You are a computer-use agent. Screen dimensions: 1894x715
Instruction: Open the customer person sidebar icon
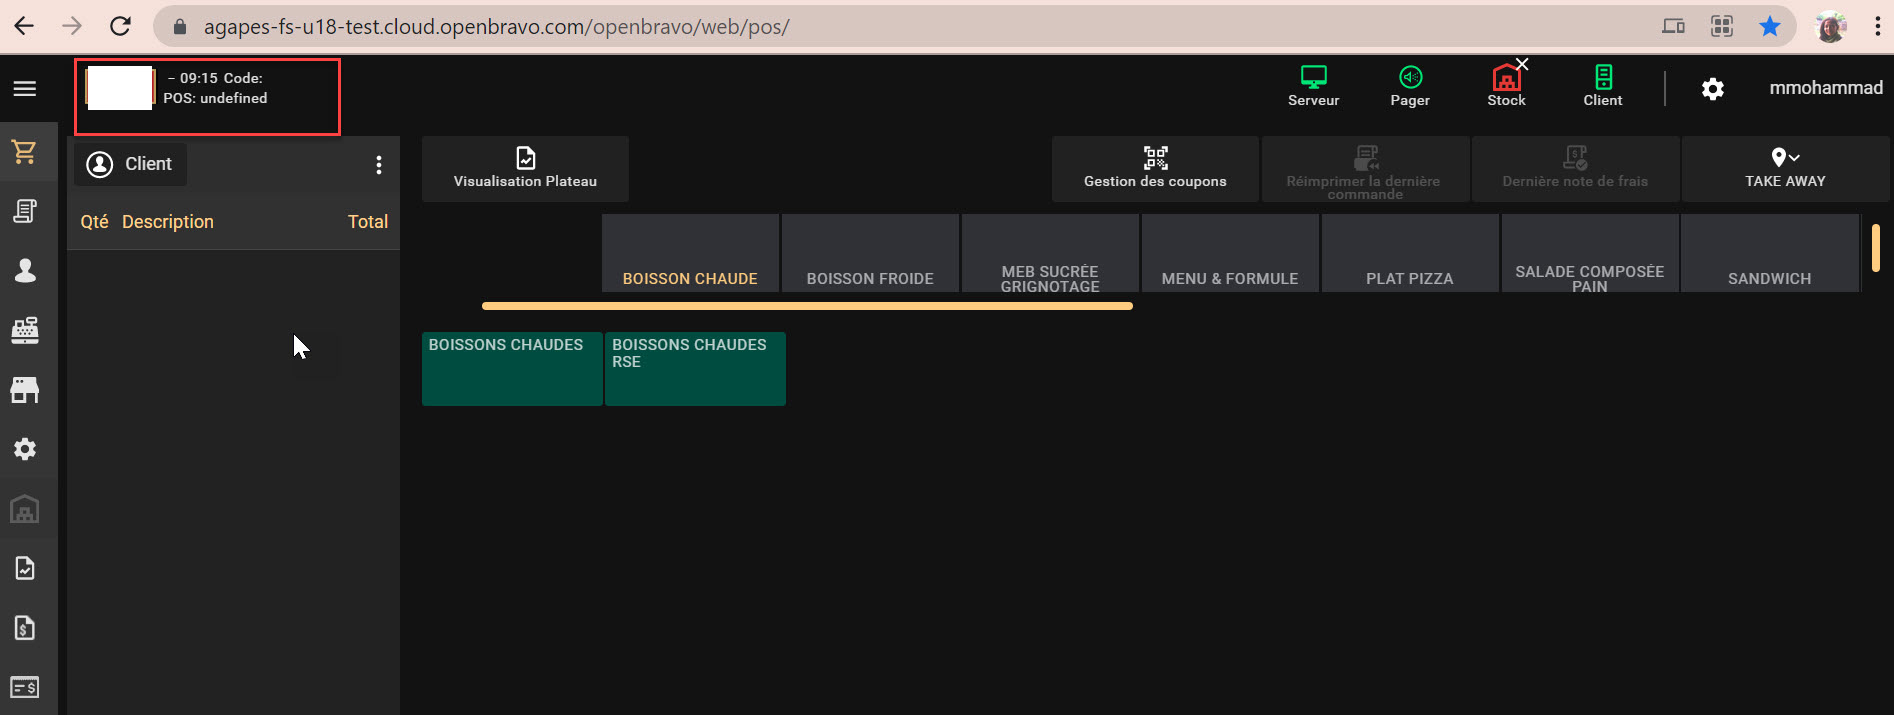25,271
